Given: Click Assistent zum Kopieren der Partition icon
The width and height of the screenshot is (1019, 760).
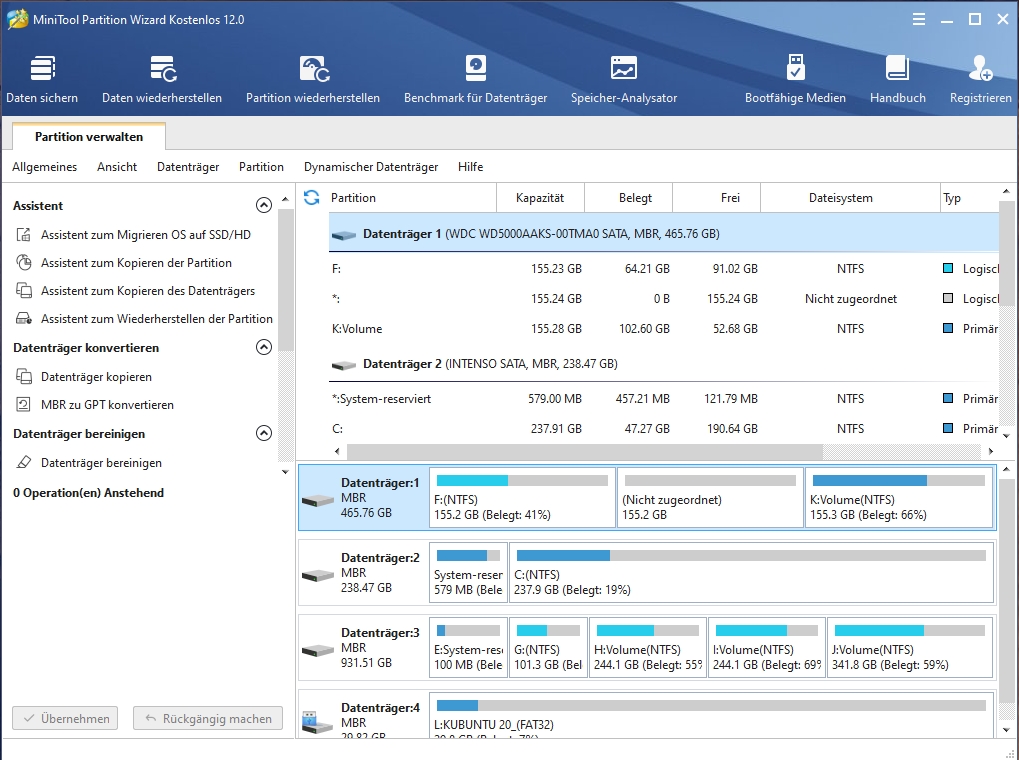Looking at the screenshot, I should pyautogui.click(x=24, y=263).
